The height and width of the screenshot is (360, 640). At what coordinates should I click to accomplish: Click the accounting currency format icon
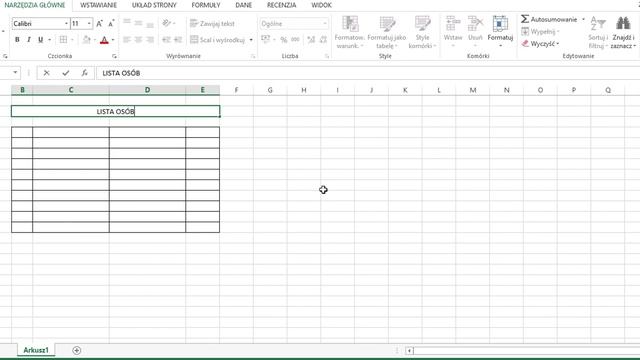266,40
